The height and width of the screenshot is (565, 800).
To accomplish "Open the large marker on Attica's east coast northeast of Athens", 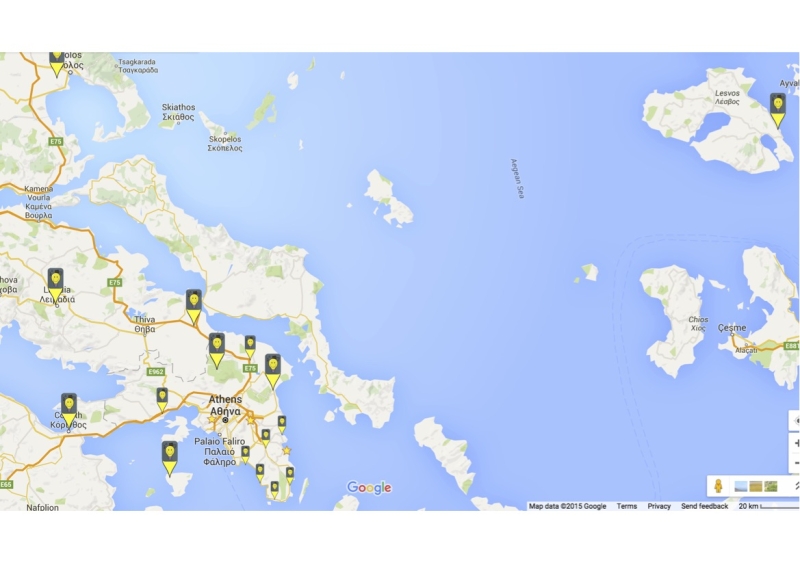I will [273, 371].
